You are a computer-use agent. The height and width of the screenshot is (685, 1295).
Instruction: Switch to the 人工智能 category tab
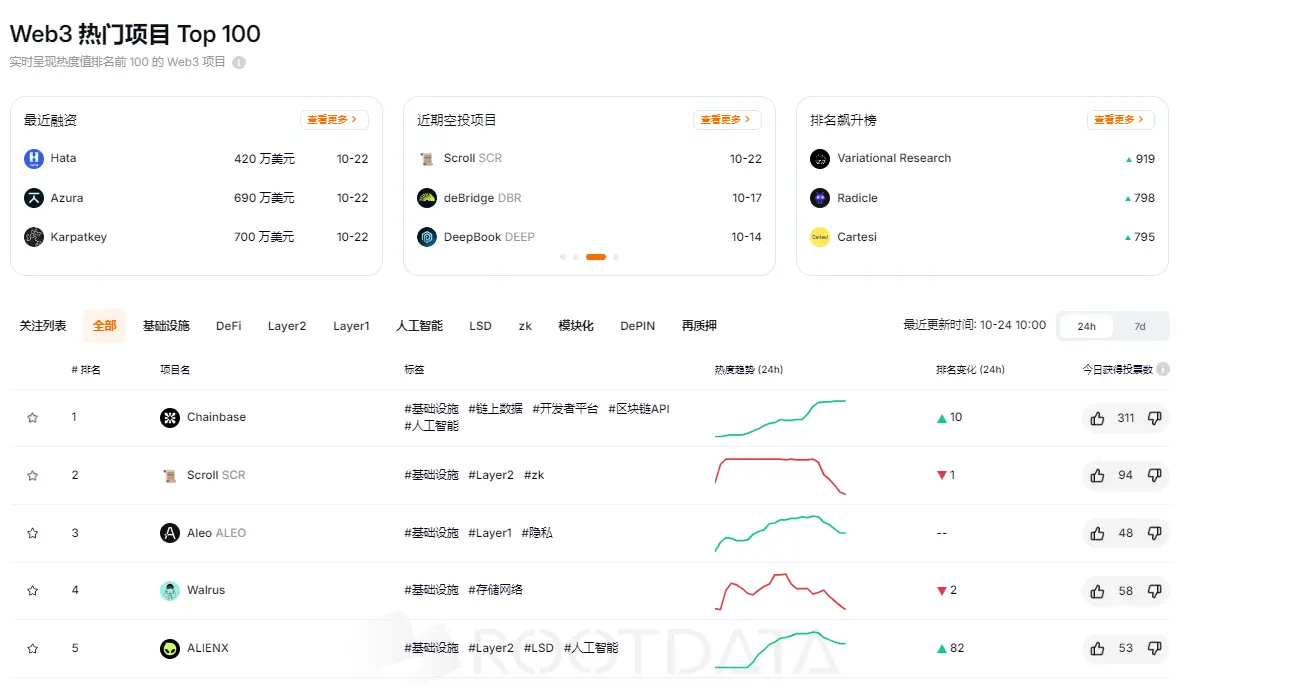(x=417, y=325)
